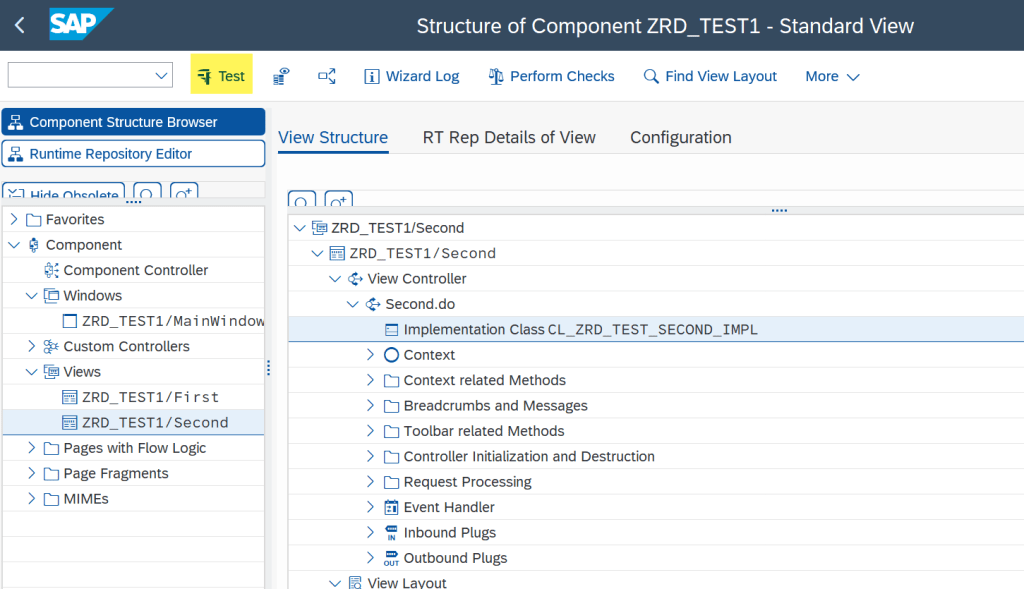Switch to RT Rep Details of View tab
Viewport: 1024px width, 589px height.
click(x=509, y=137)
